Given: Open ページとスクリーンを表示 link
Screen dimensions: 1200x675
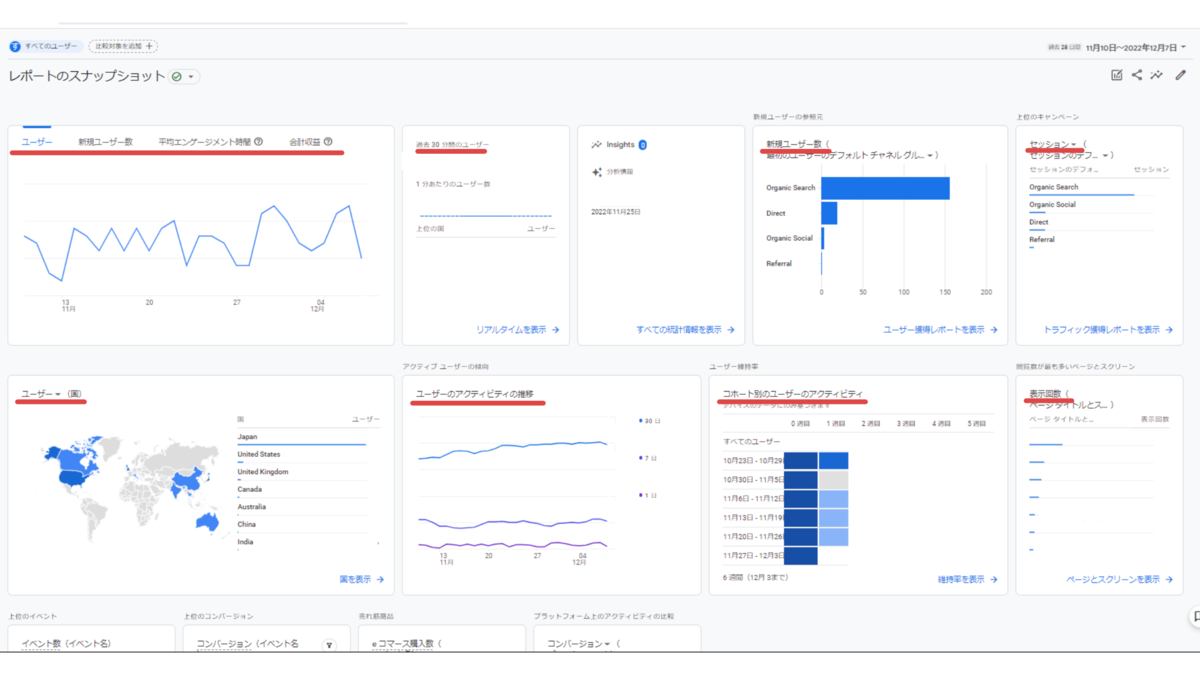Looking at the screenshot, I should click(x=1120, y=579).
